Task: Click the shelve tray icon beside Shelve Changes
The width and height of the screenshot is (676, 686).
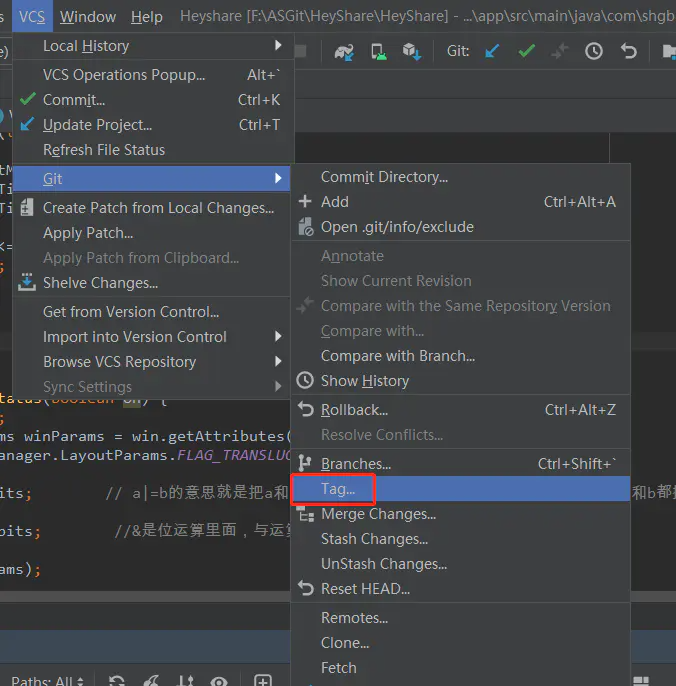Action: (27, 282)
